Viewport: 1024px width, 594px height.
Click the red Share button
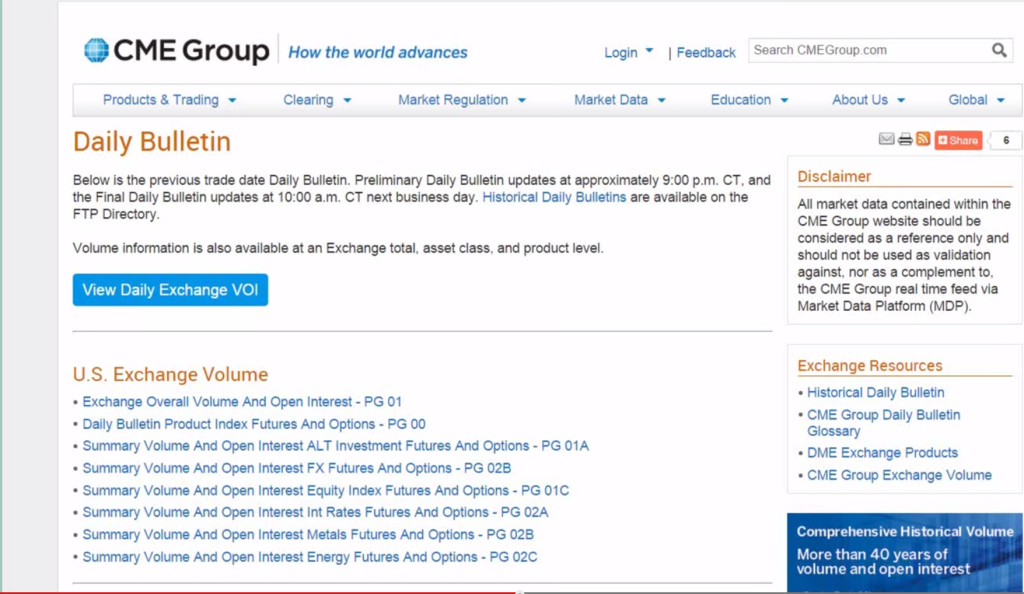[x=958, y=140]
